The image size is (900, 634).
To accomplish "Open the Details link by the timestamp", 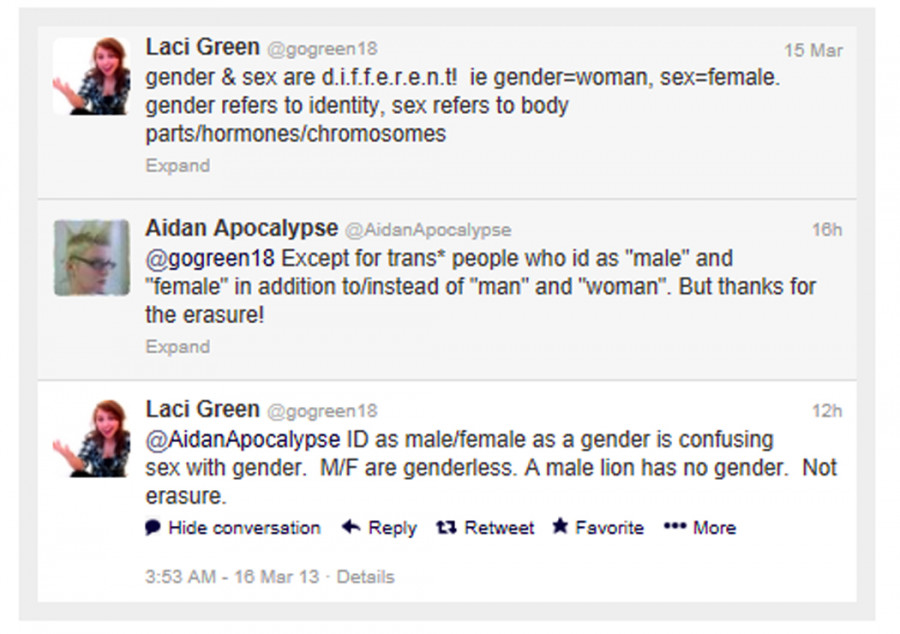I will (365, 577).
